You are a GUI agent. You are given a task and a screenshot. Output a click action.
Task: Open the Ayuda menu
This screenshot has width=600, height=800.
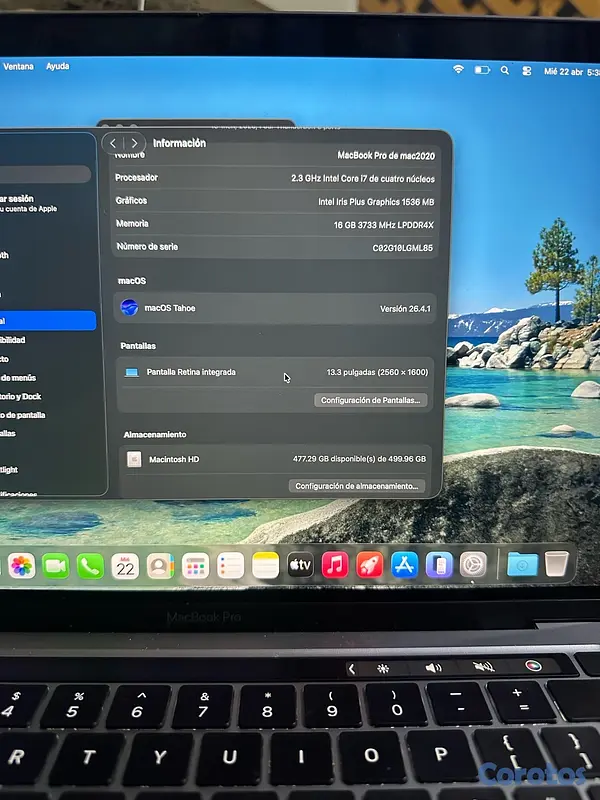[58, 66]
